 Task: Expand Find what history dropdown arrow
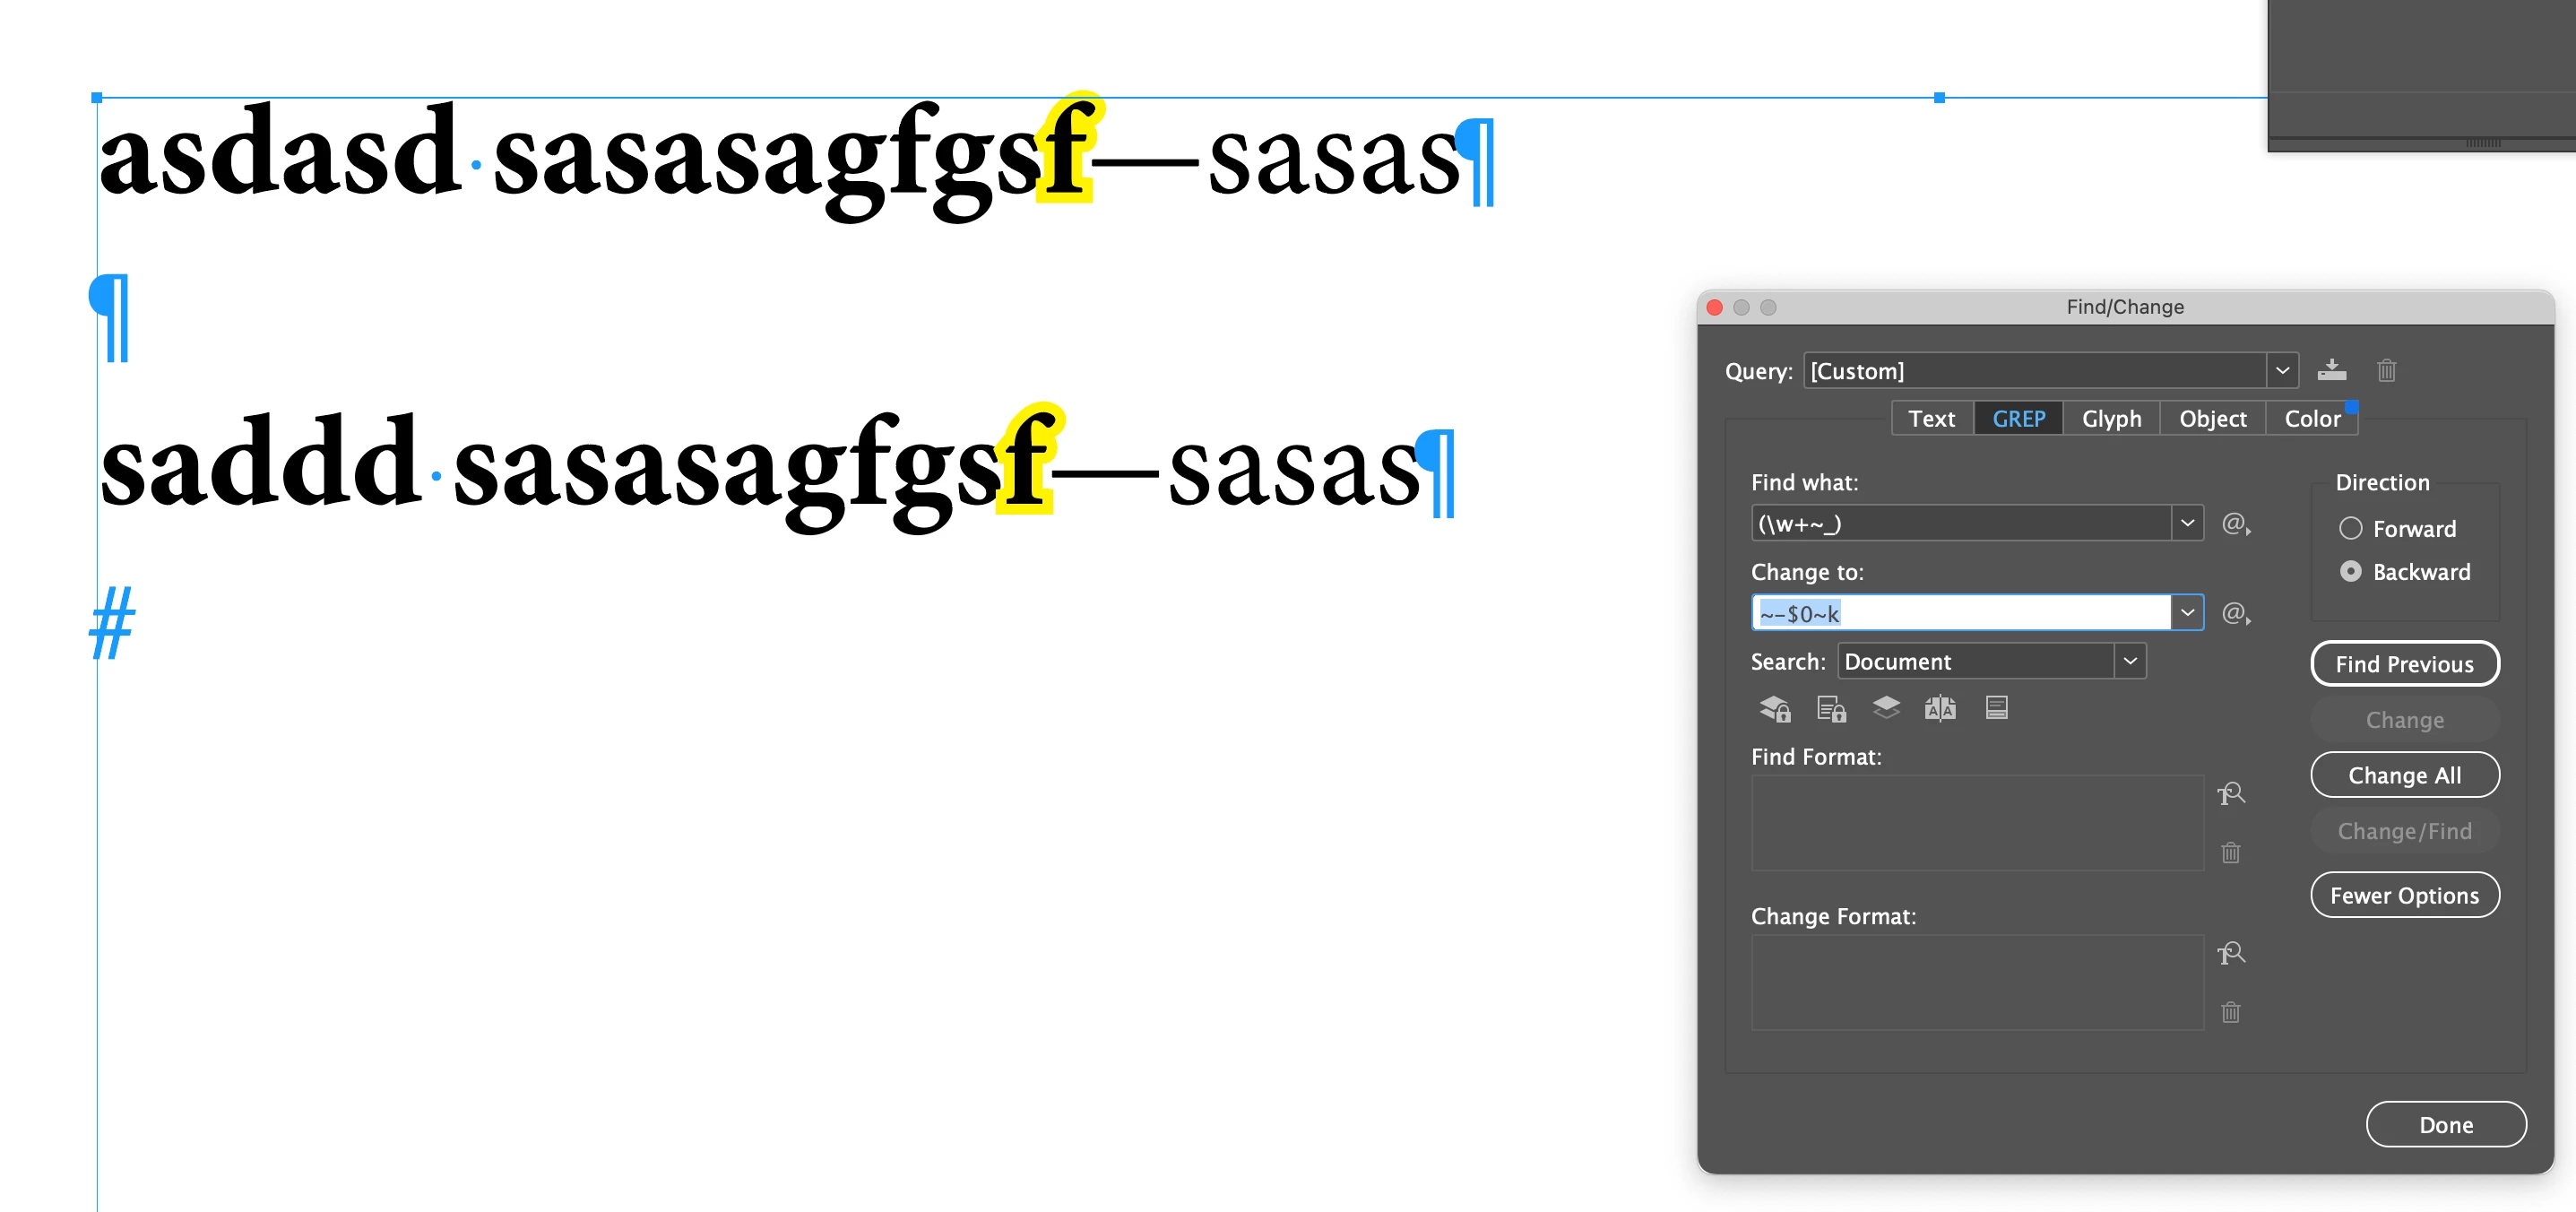coord(2187,523)
